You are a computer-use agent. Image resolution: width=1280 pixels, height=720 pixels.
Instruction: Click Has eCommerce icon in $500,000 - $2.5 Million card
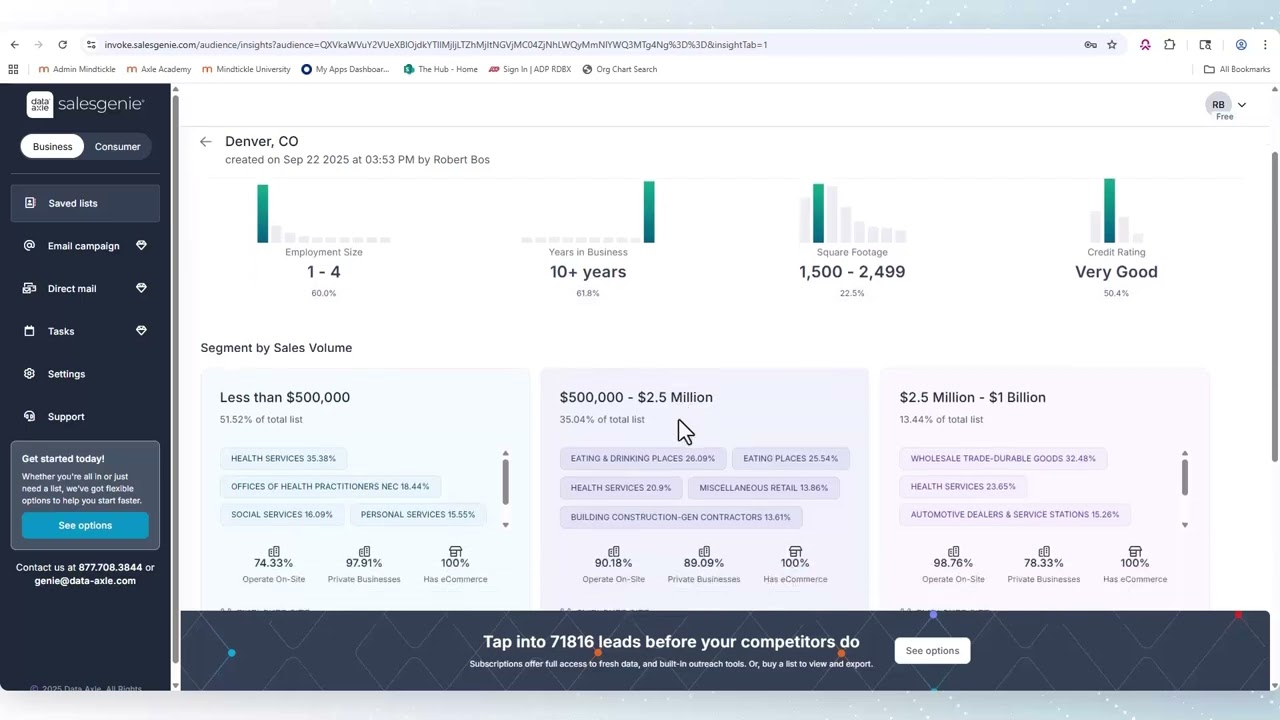point(795,551)
